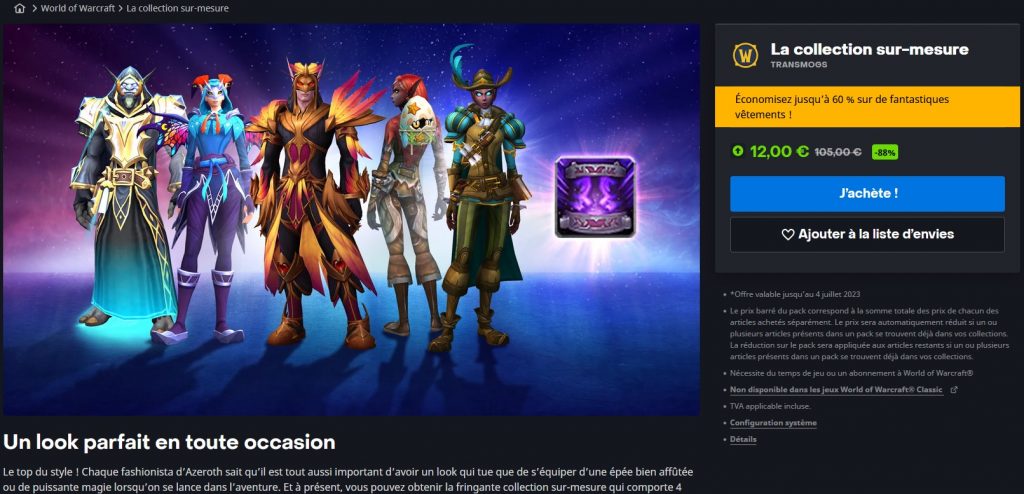Image resolution: width=1024 pixels, height=494 pixels.
Task: Click the home icon in breadcrumb
Action: point(20,8)
